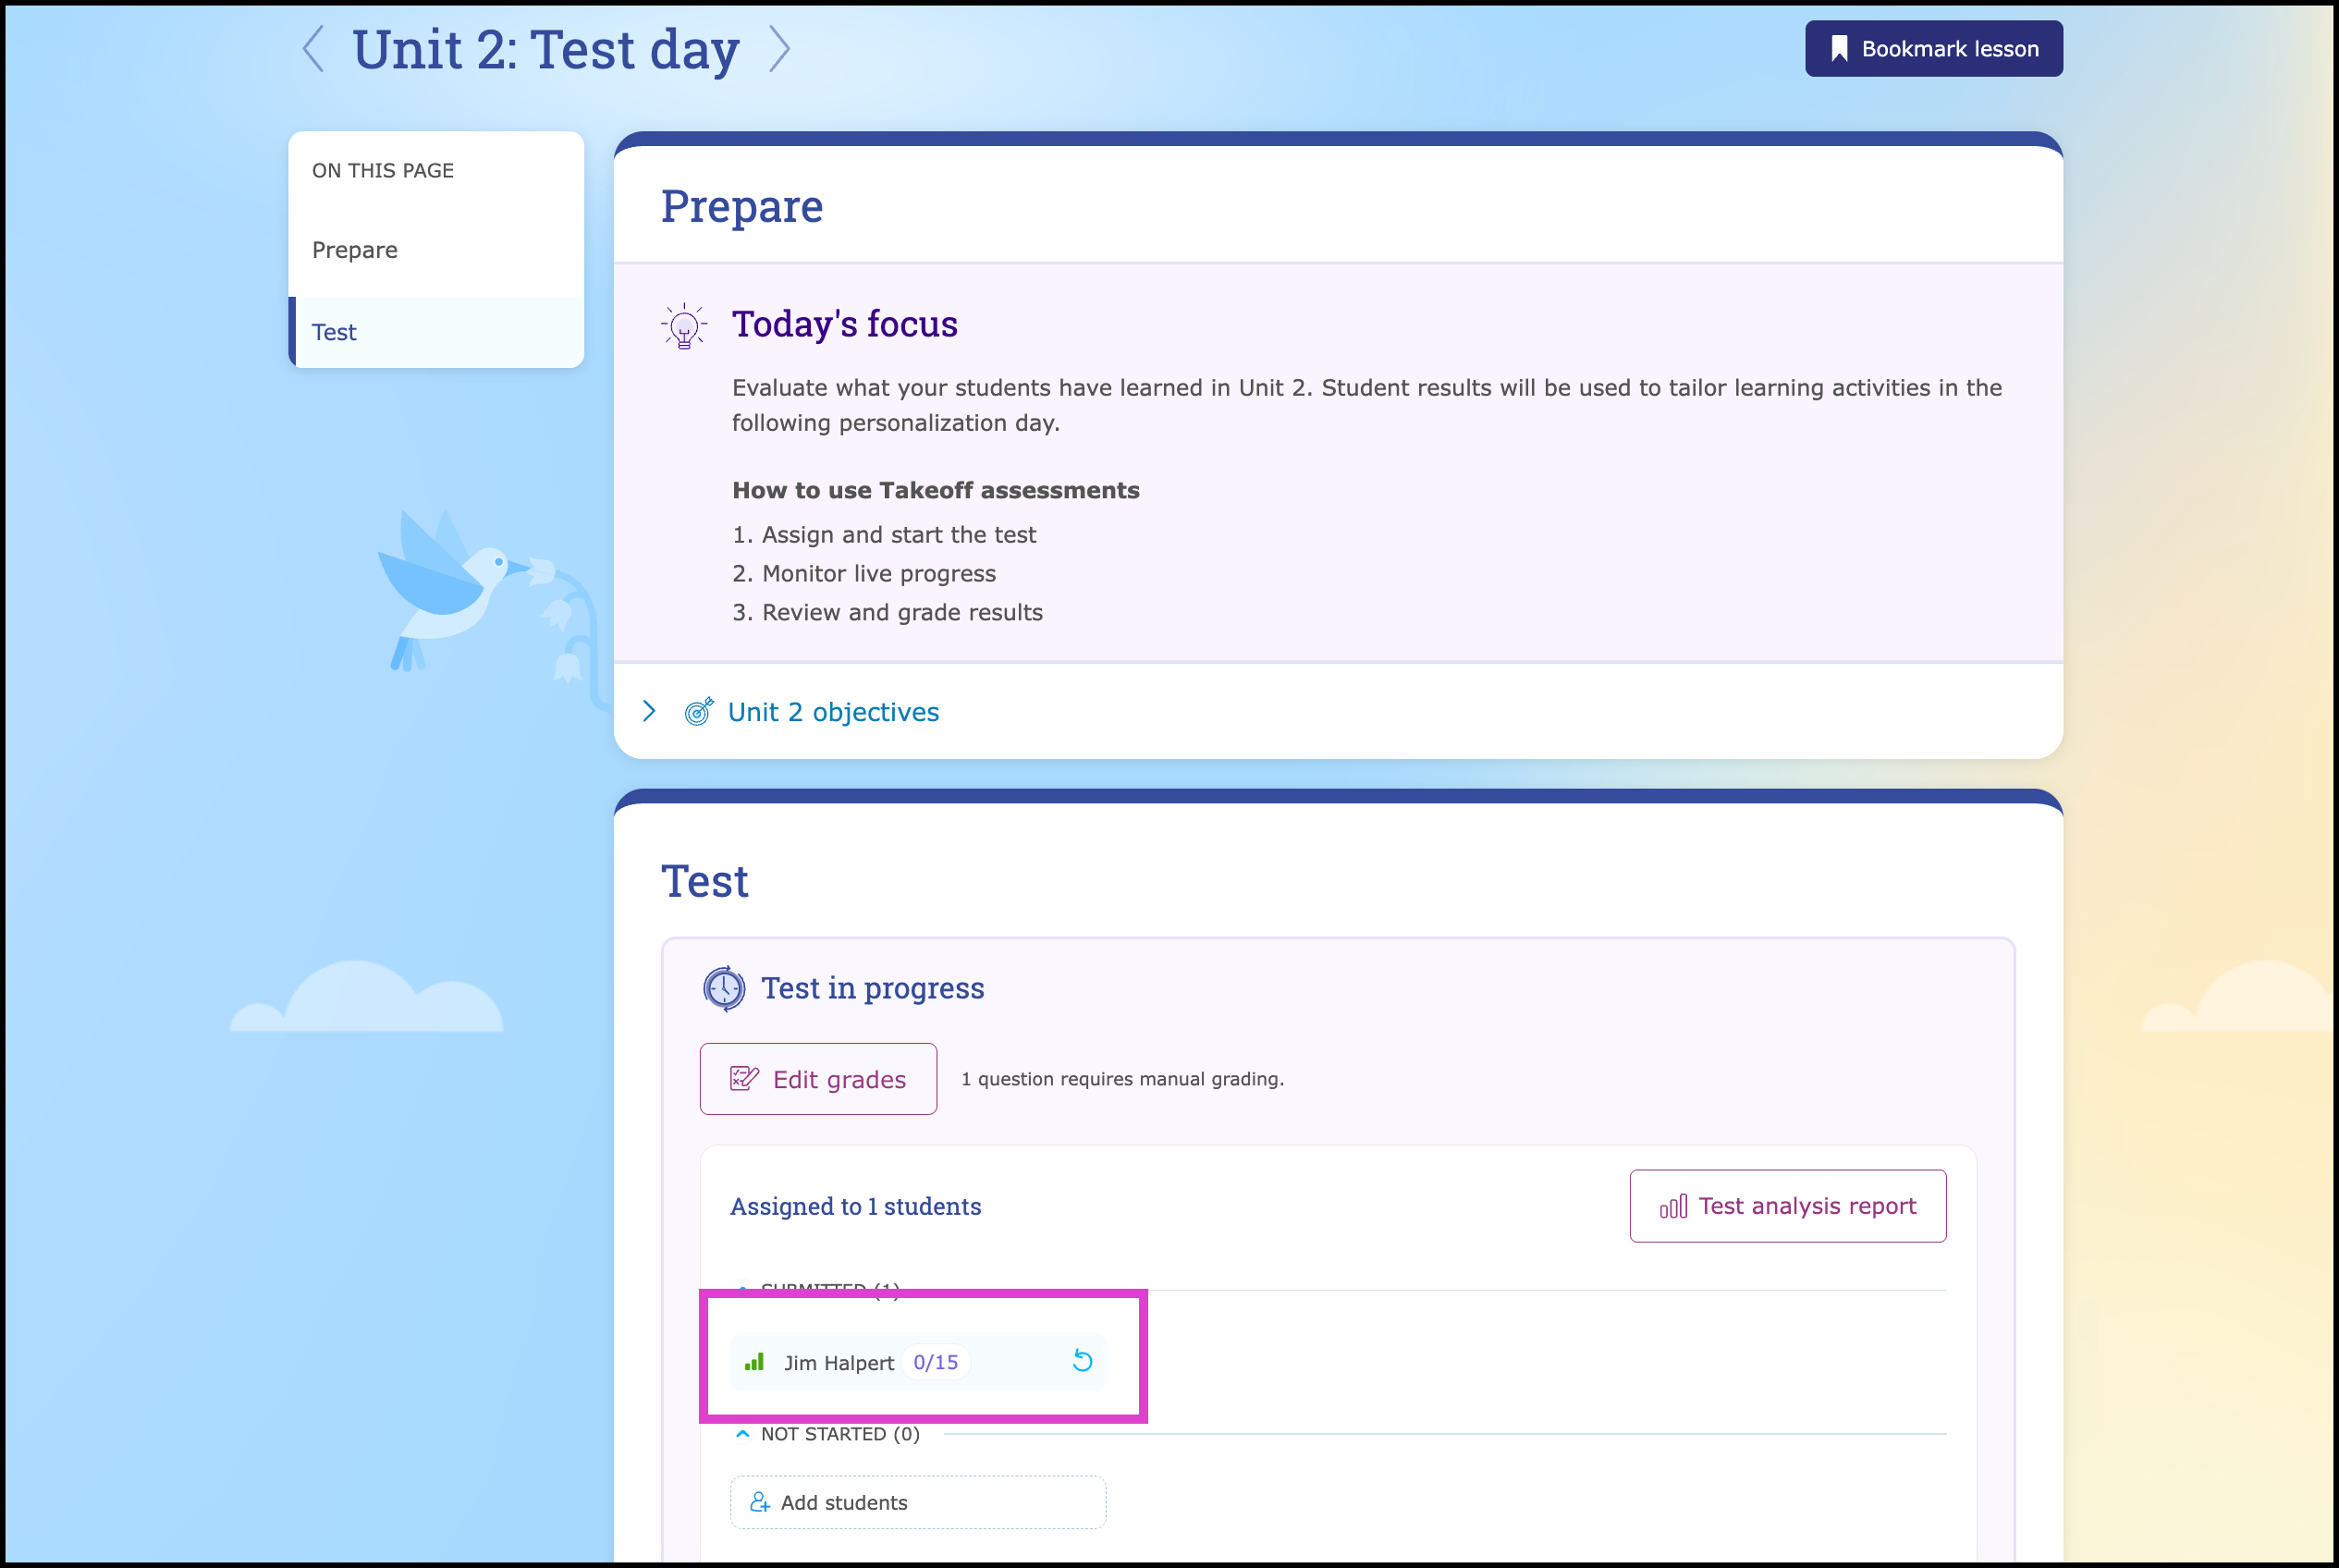The image size is (2339, 1568).
Task: Click the bookmark icon in Bookmark lesson
Action: click(1838, 49)
